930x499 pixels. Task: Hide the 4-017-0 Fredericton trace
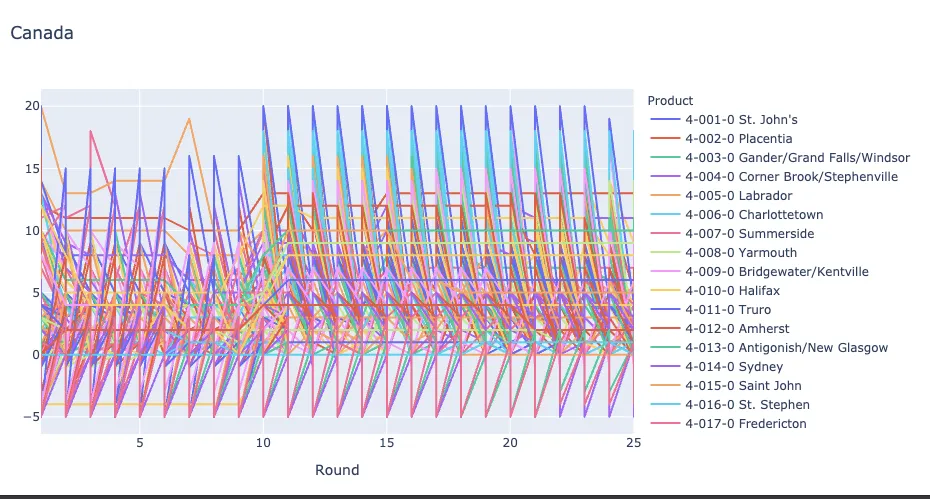coord(728,424)
